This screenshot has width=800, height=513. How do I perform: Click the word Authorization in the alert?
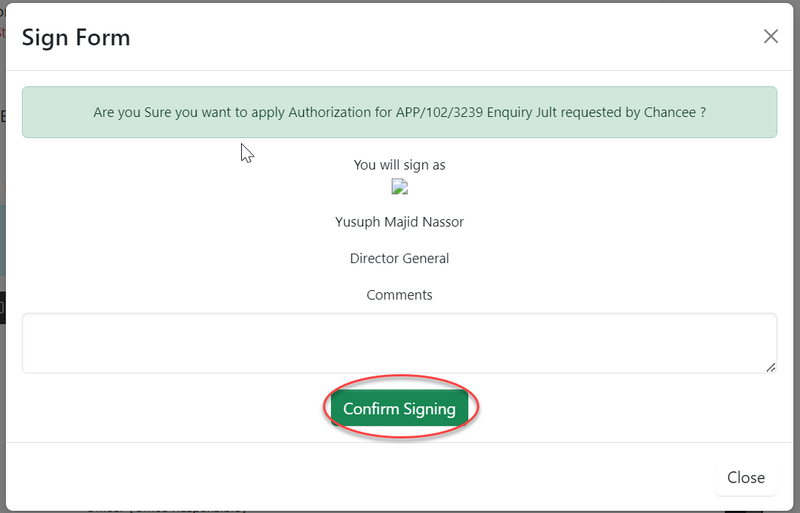click(x=331, y=113)
